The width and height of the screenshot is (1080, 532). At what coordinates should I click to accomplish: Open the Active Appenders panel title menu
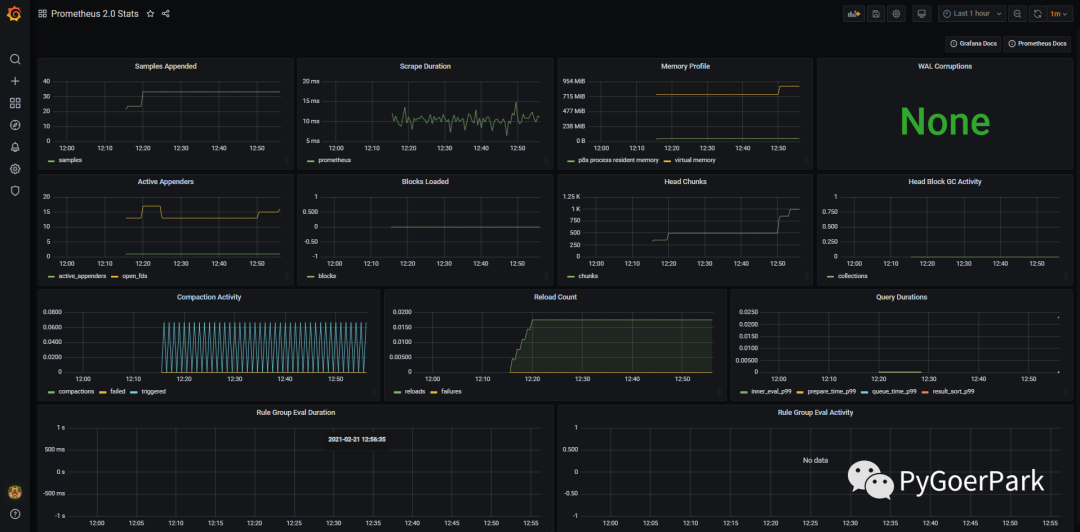pyautogui.click(x=166, y=182)
